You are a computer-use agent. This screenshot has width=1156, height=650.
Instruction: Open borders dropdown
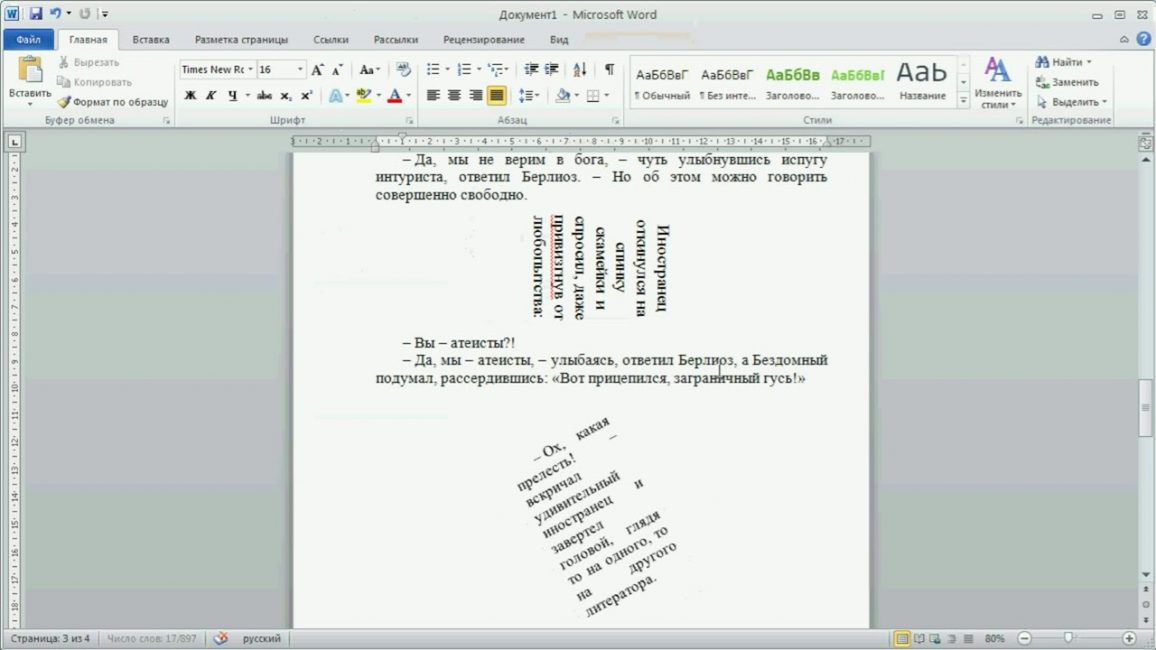[x=606, y=95]
